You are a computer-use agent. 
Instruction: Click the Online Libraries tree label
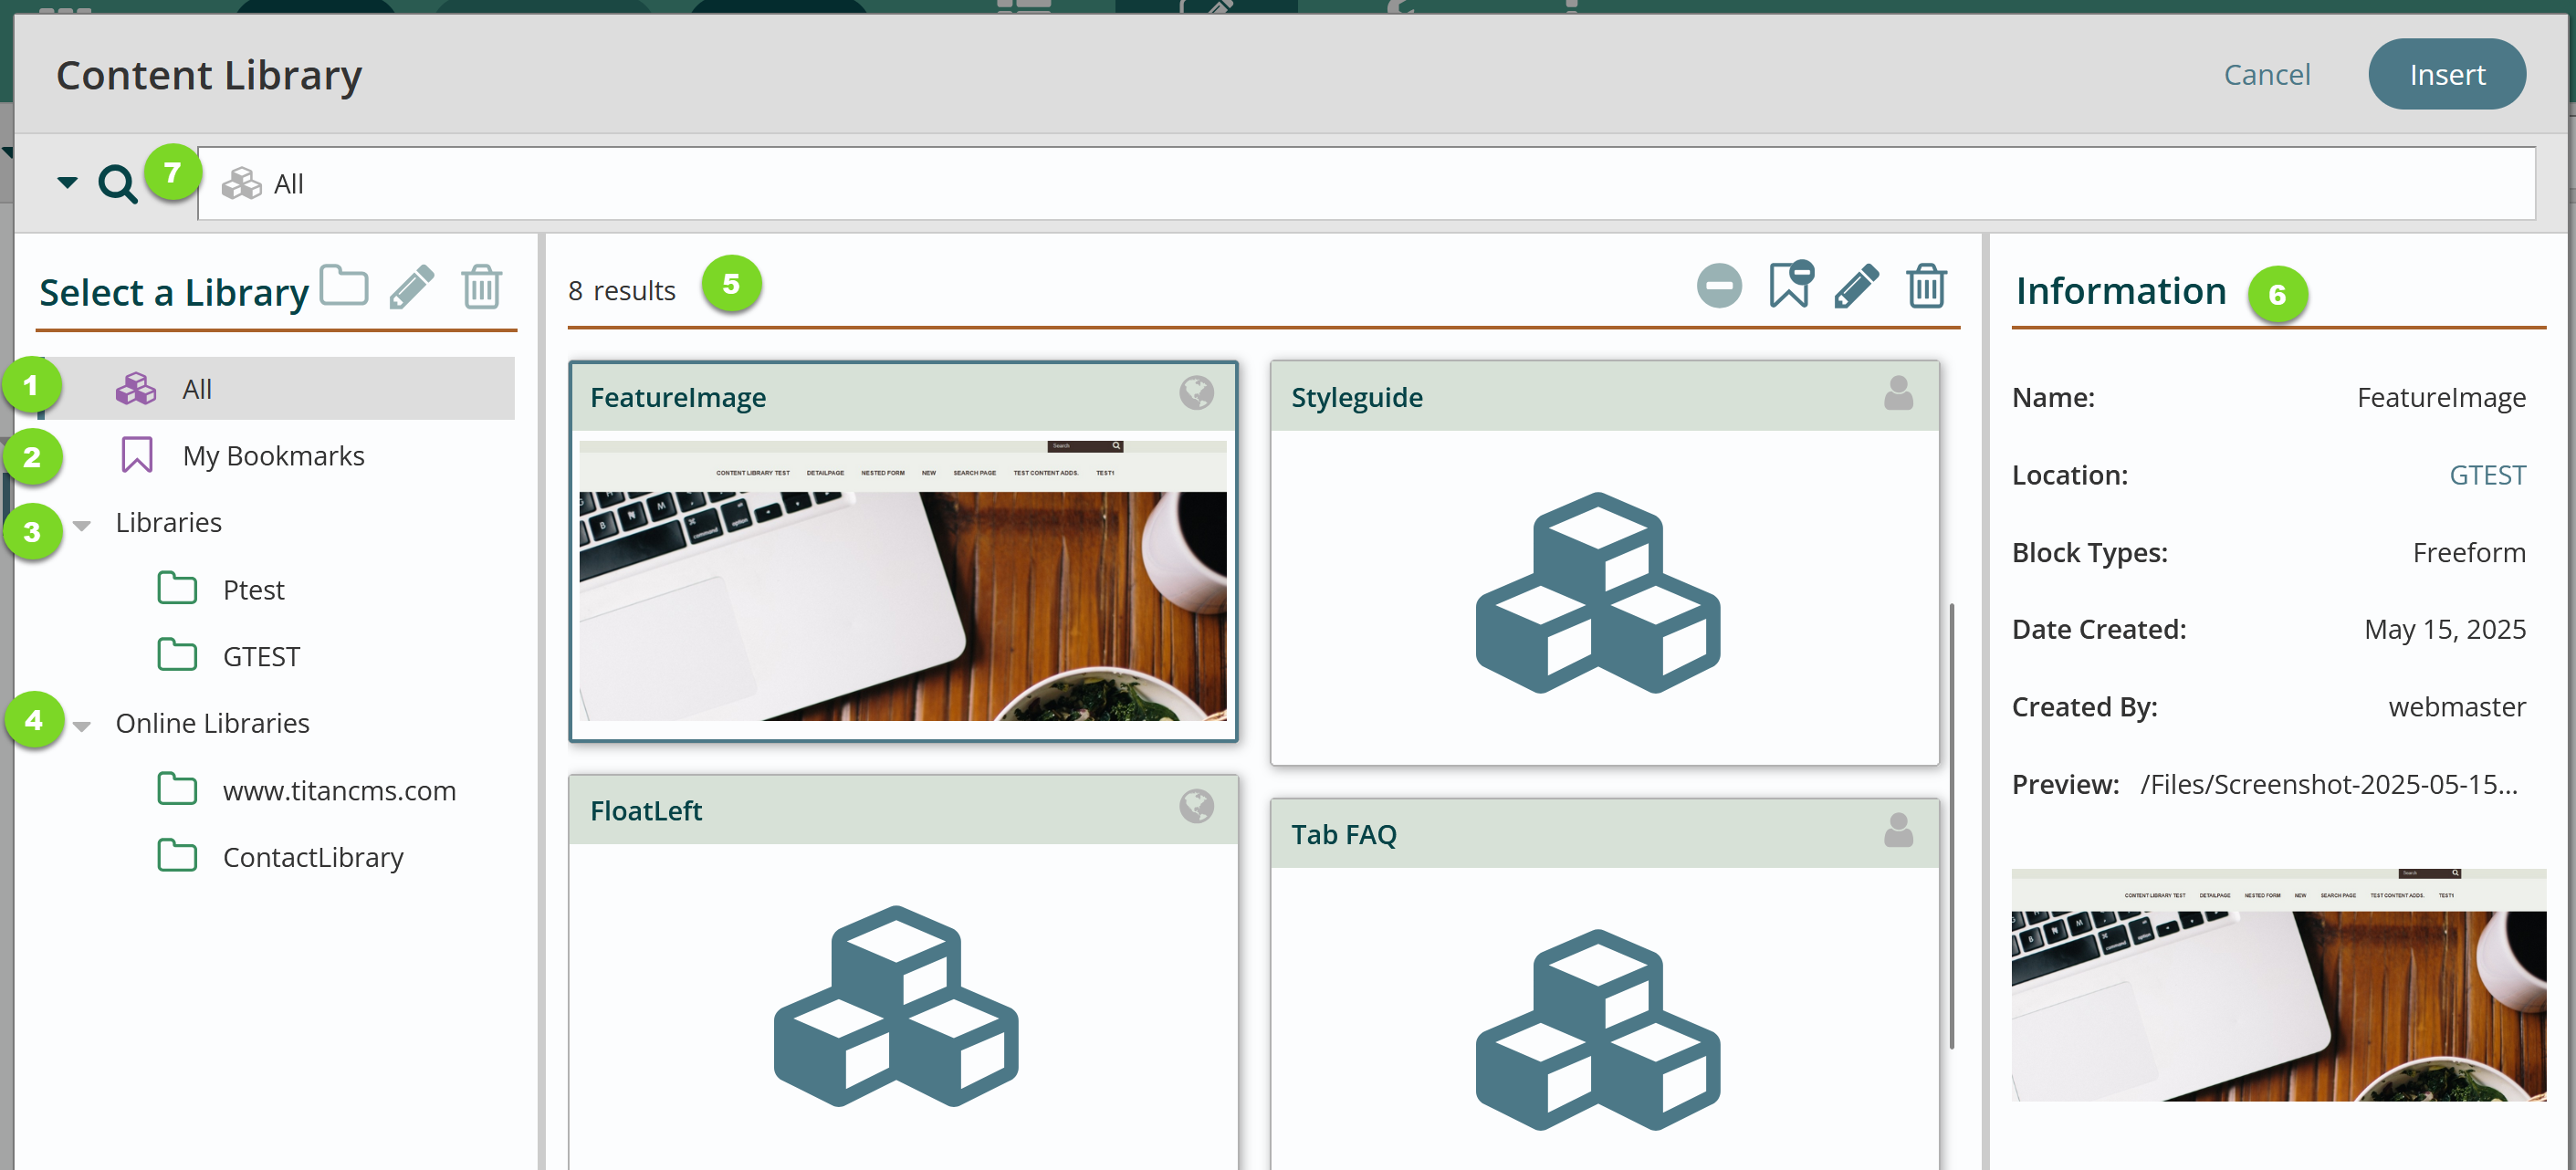pyautogui.click(x=212, y=724)
